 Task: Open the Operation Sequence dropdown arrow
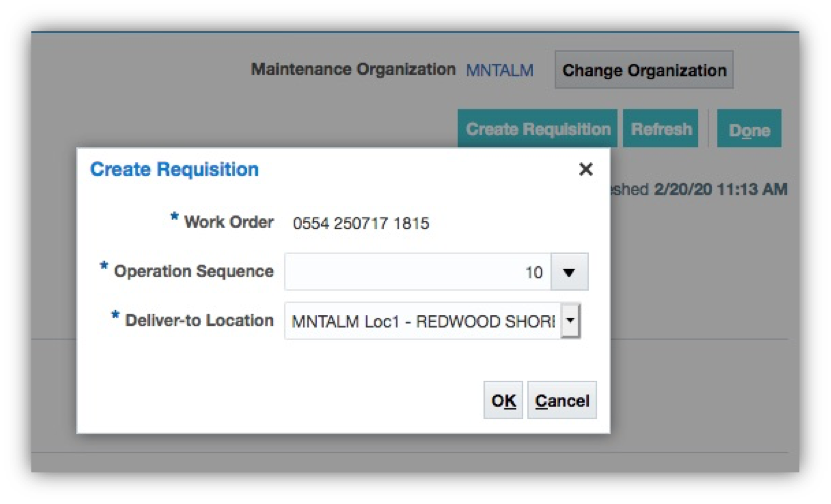(x=569, y=272)
